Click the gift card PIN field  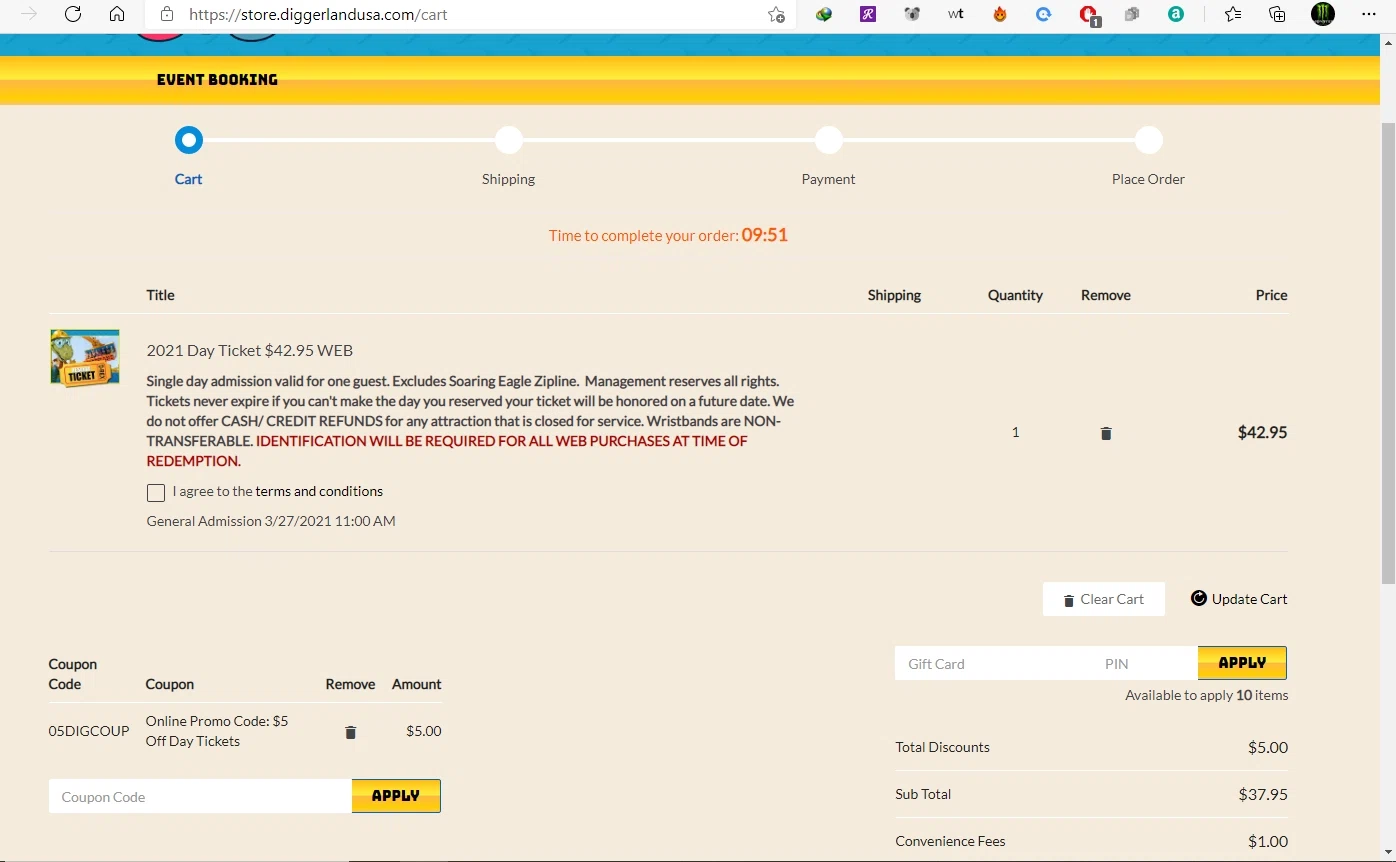click(x=1146, y=664)
